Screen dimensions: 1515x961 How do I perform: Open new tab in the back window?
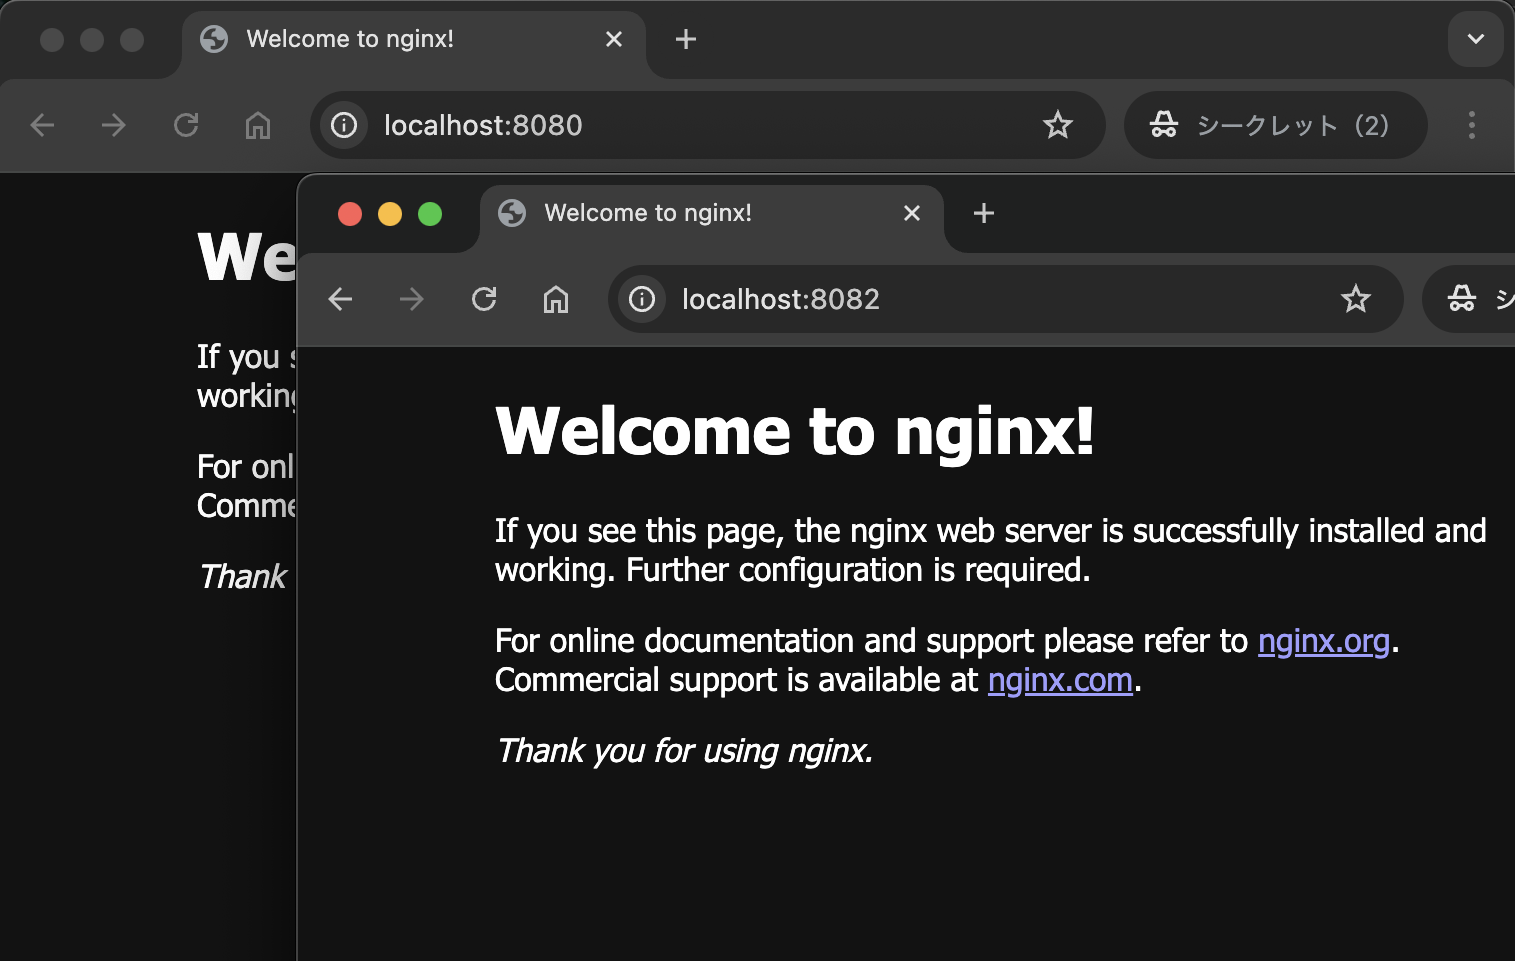point(686,39)
